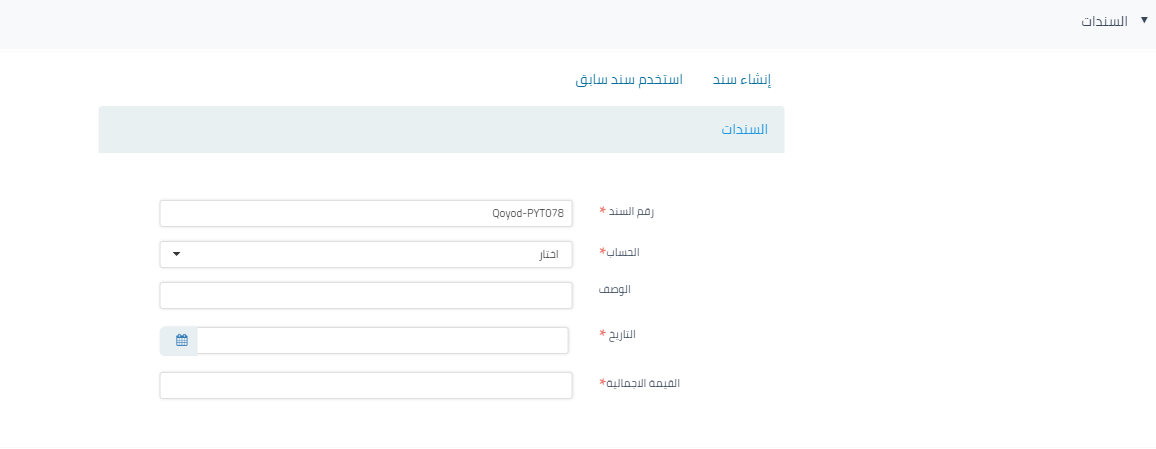Click the السندات header title at top
The image size is (1156, 449).
(x=1104, y=21)
